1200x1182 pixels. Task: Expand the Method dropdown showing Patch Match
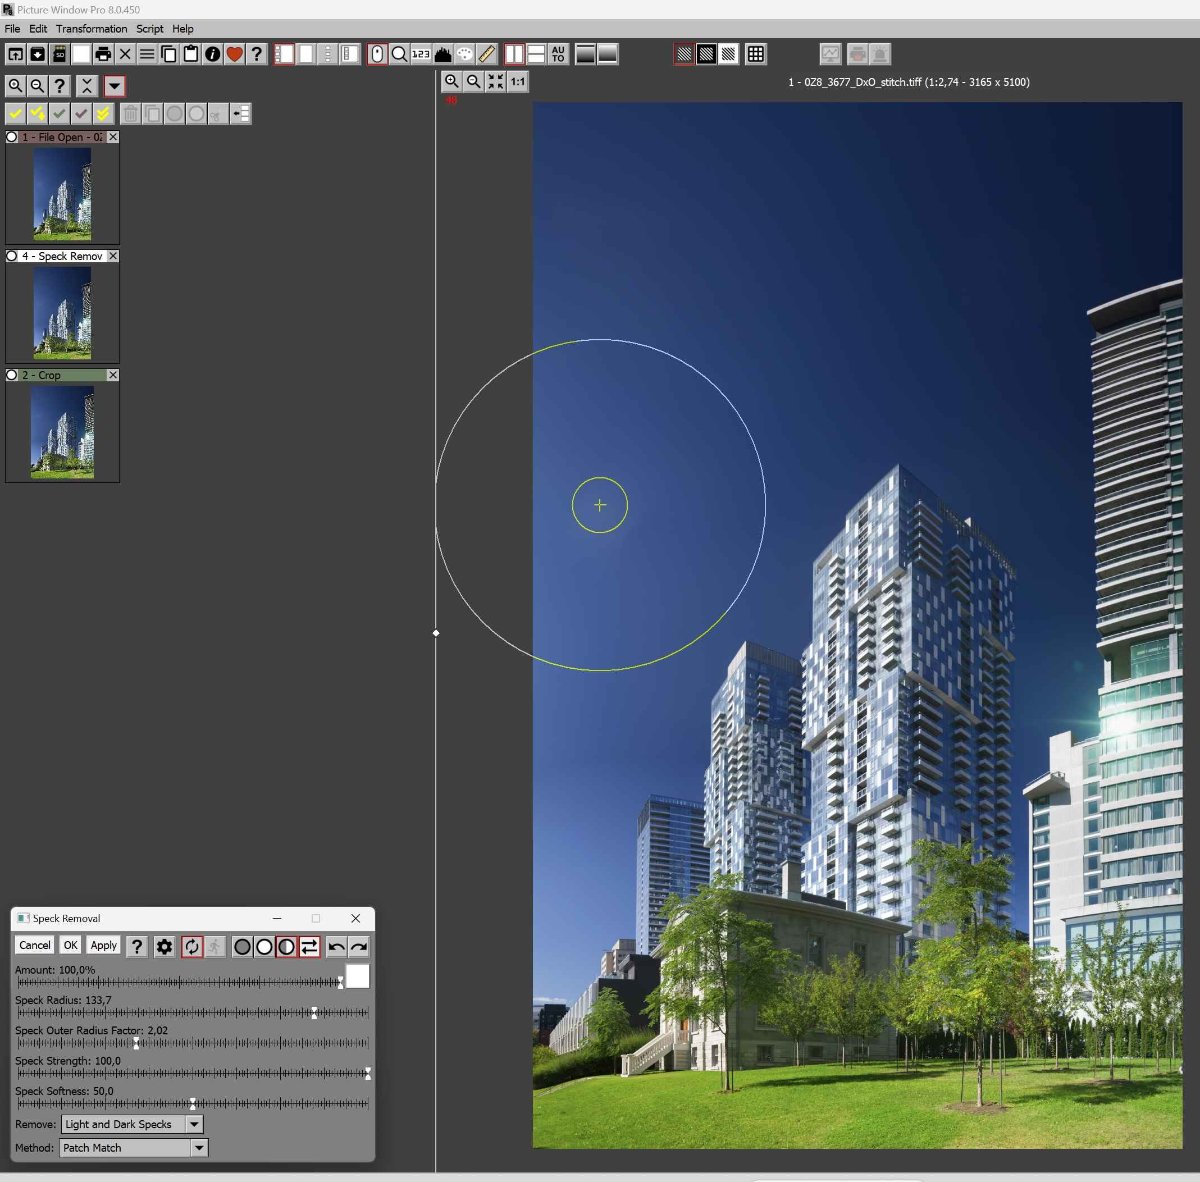click(x=199, y=1148)
